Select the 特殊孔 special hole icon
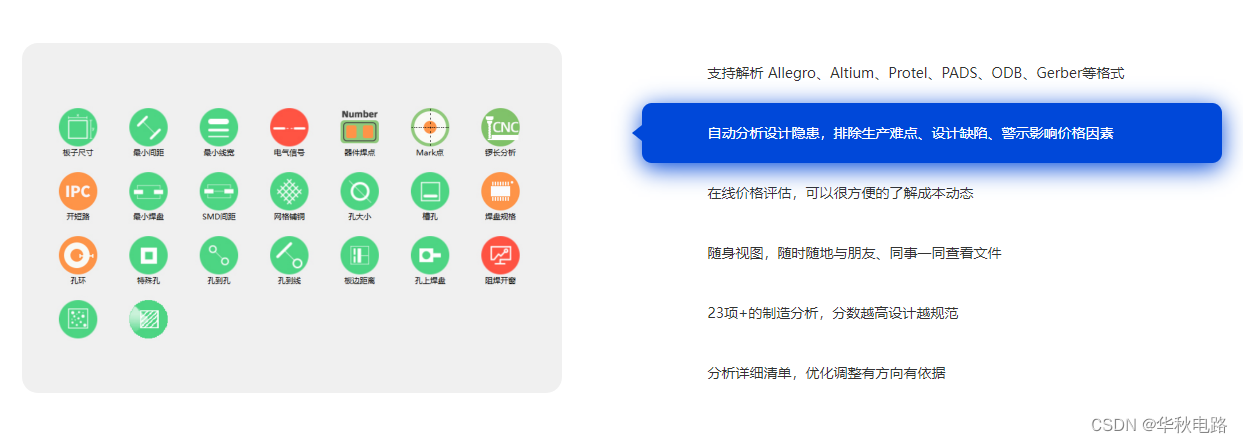Viewport: 1243px width, 443px height. [x=148, y=256]
